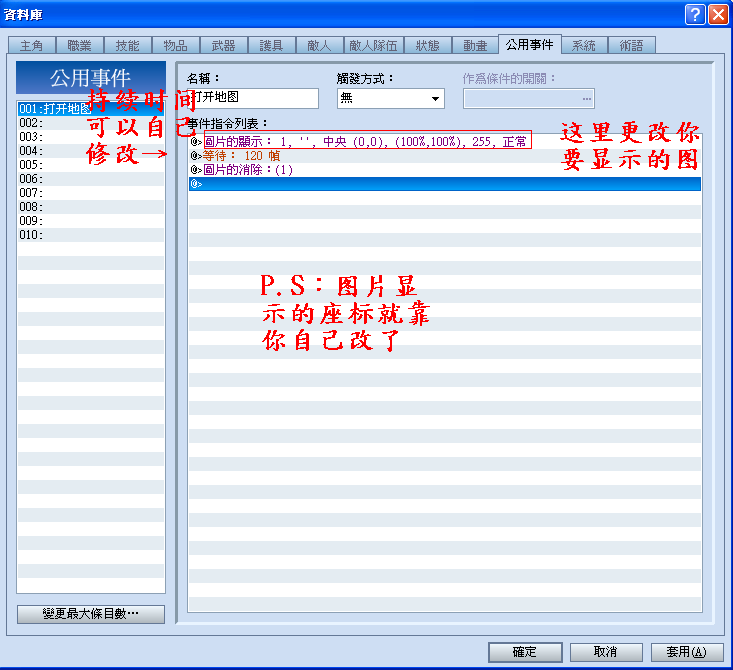Screen dimensions: 733x670
Task: Open the 觸發方式 dropdown
Action: pyautogui.click(x=390, y=98)
